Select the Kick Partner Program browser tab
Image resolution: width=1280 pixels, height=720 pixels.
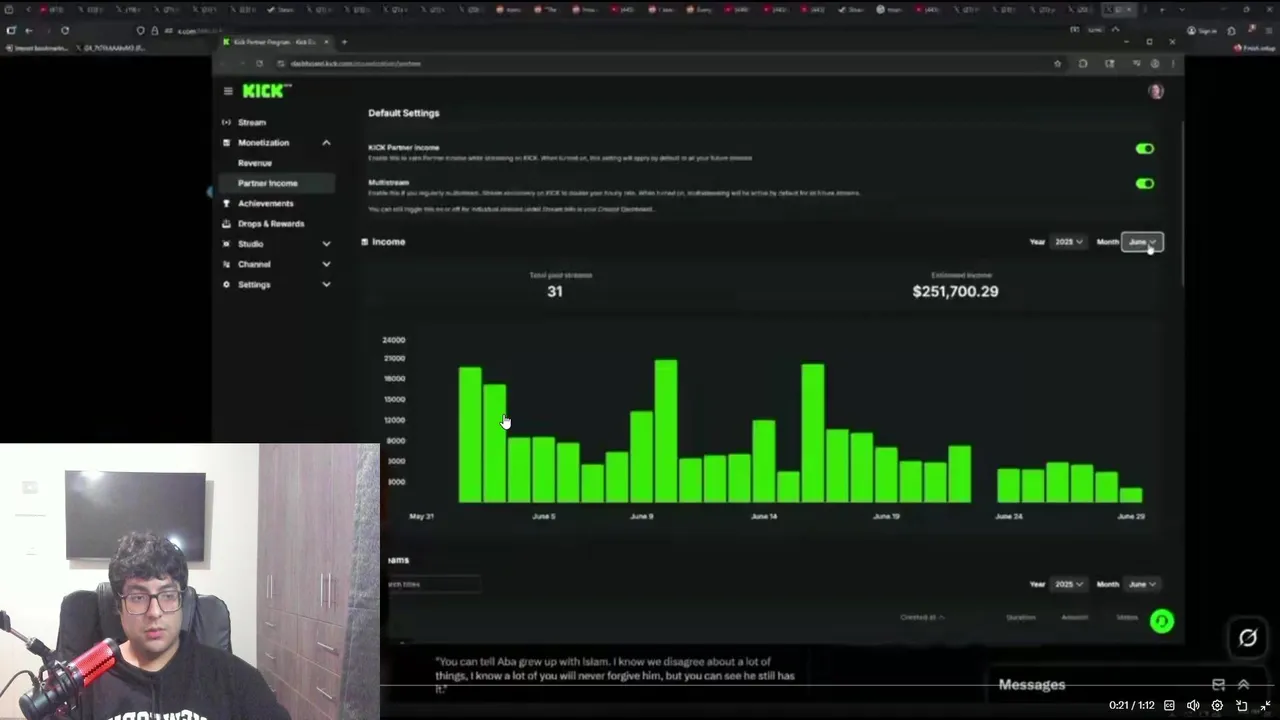[275, 42]
